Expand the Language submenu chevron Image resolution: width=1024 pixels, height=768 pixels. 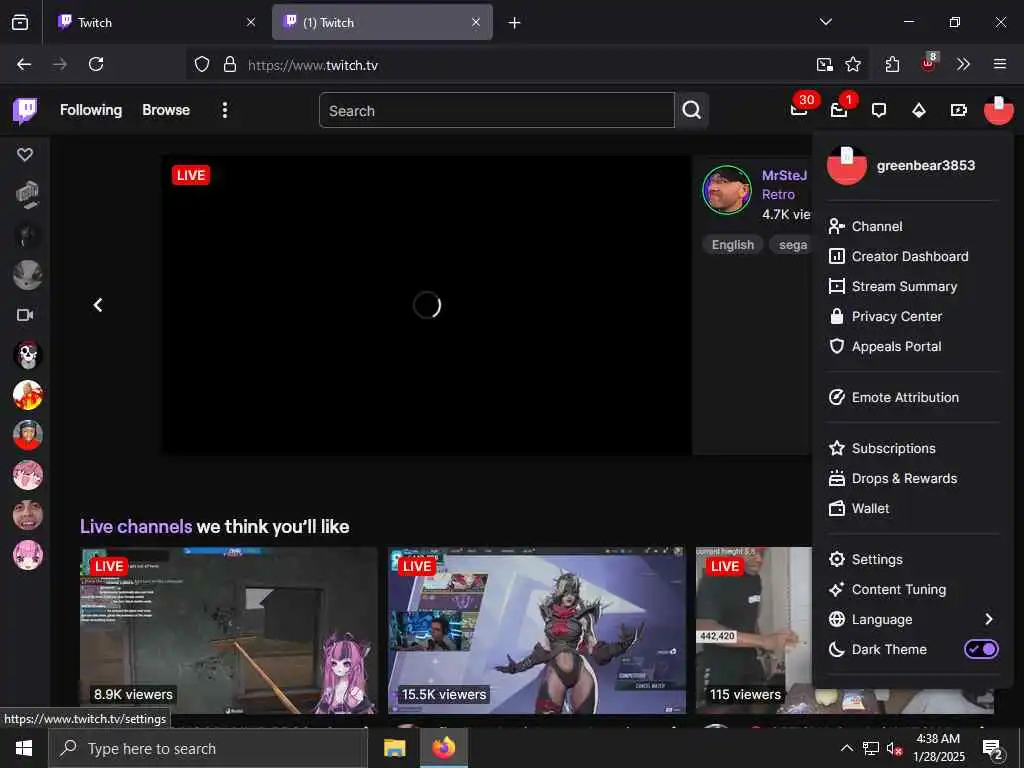coord(989,619)
